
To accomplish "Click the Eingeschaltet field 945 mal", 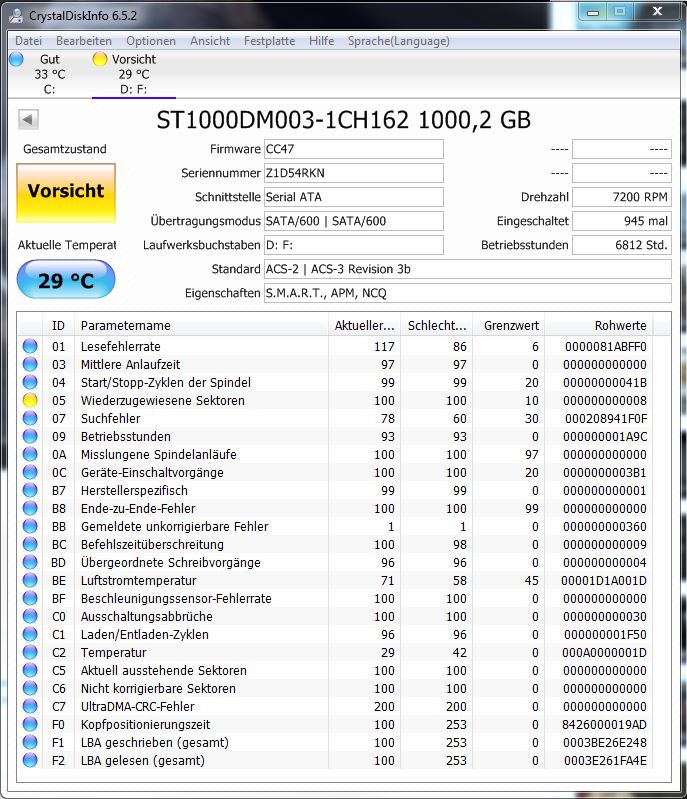I will coord(622,221).
